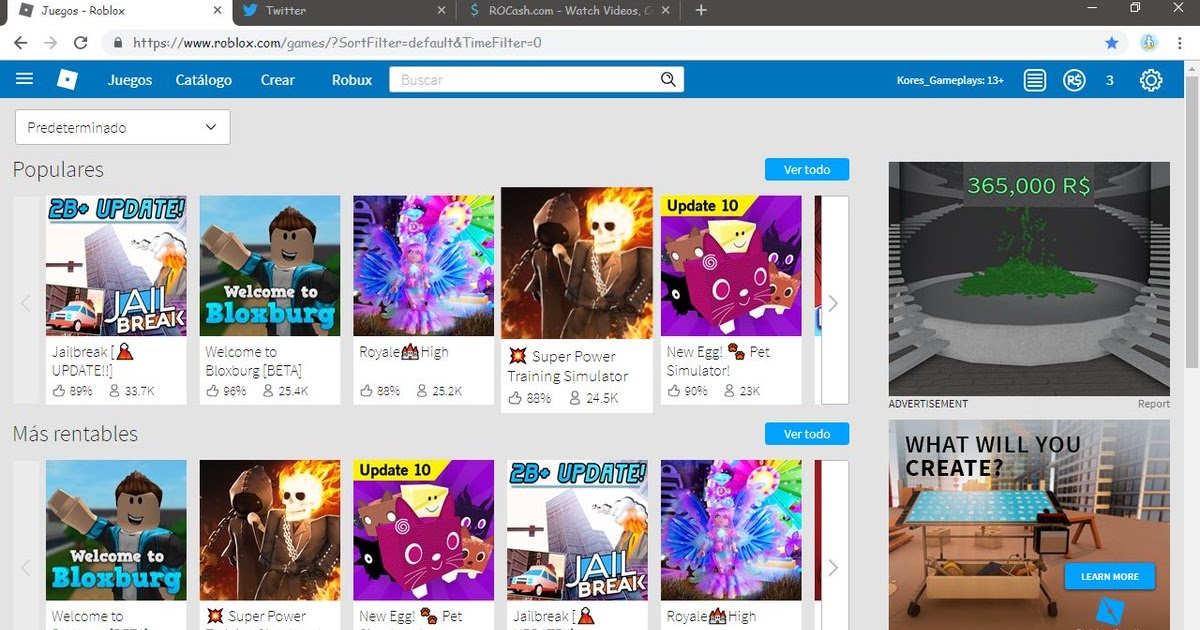The width and height of the screenshot is (1200, 630).
Task: Click 'New Egg! Pet Simulator!' title in Populares
Action: click(x=719, y=361)
